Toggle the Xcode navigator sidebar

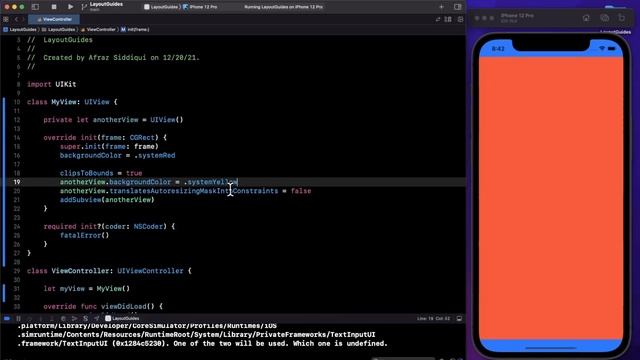pos(36,7)
